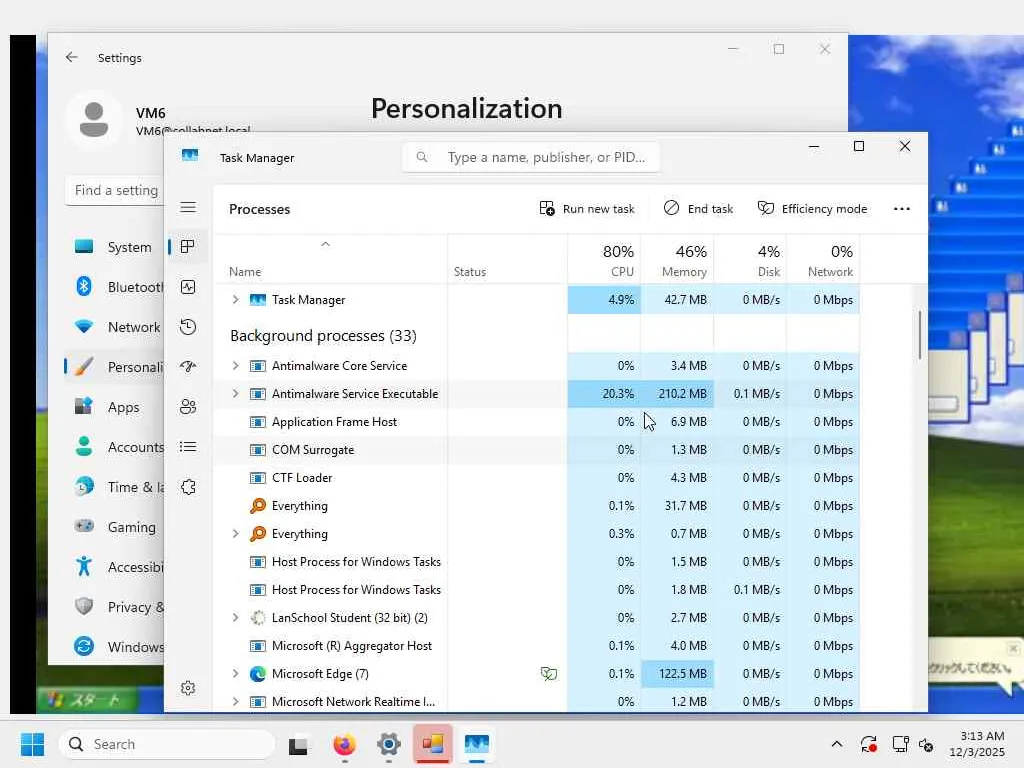Image resolution: width=1024 pixels, height=768 pixels.
Task: Open the Performance page in Task Manager
Action: click(188, 287)
